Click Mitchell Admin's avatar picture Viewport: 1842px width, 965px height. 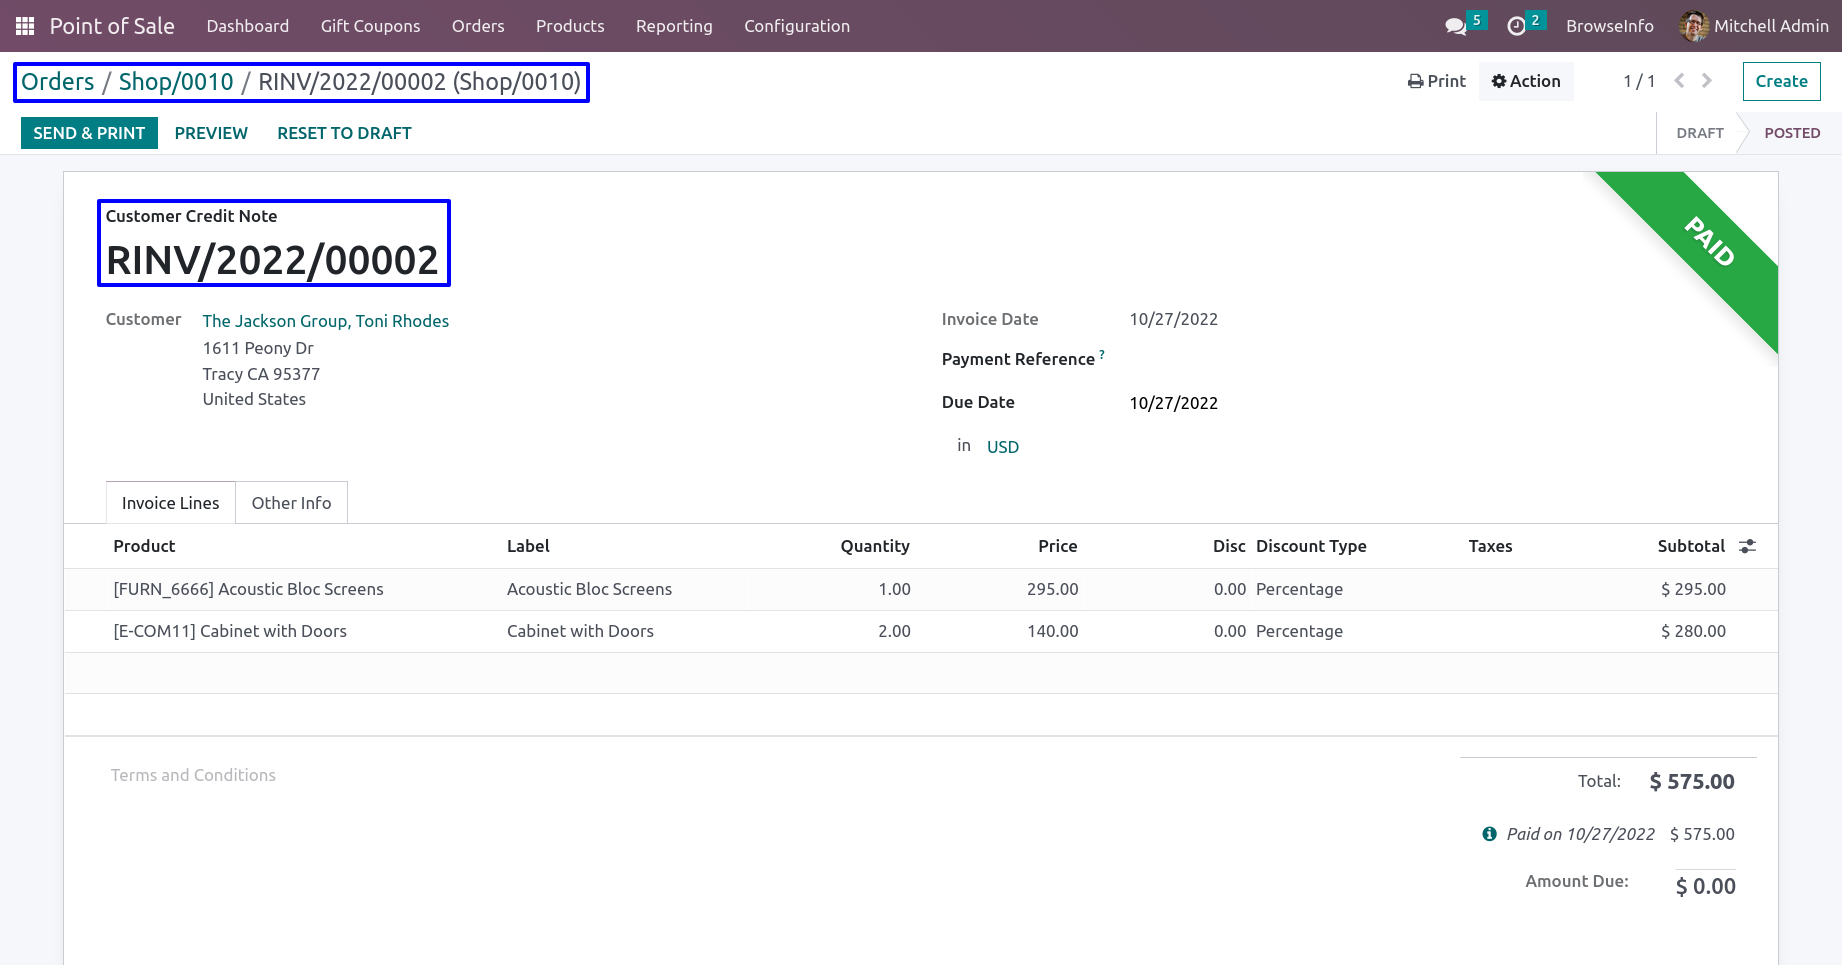pyautogui.click(x=1694, y=26)
